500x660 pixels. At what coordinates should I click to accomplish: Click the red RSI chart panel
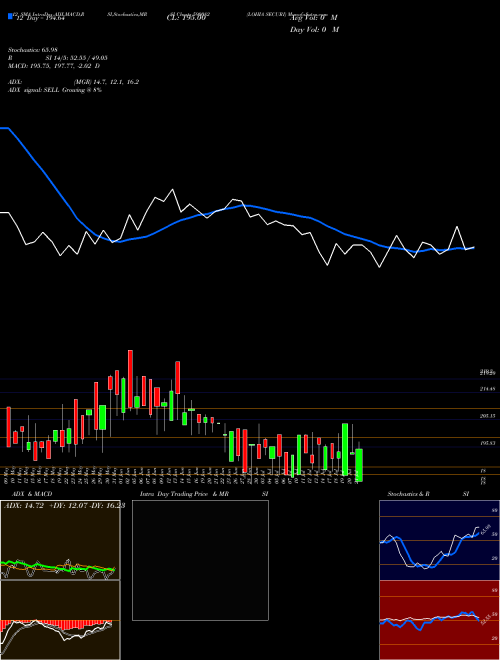(x=439, y=620)
